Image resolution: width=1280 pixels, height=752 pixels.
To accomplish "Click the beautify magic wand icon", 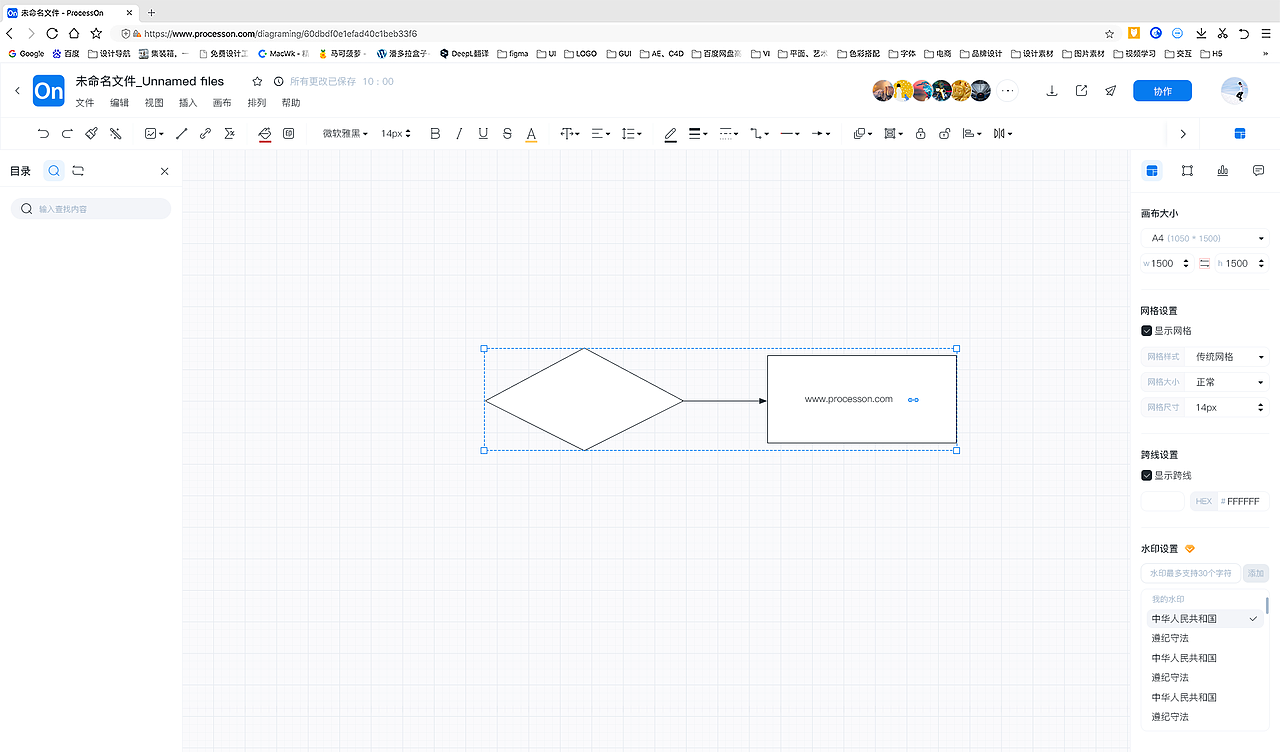I will (115, 133).
